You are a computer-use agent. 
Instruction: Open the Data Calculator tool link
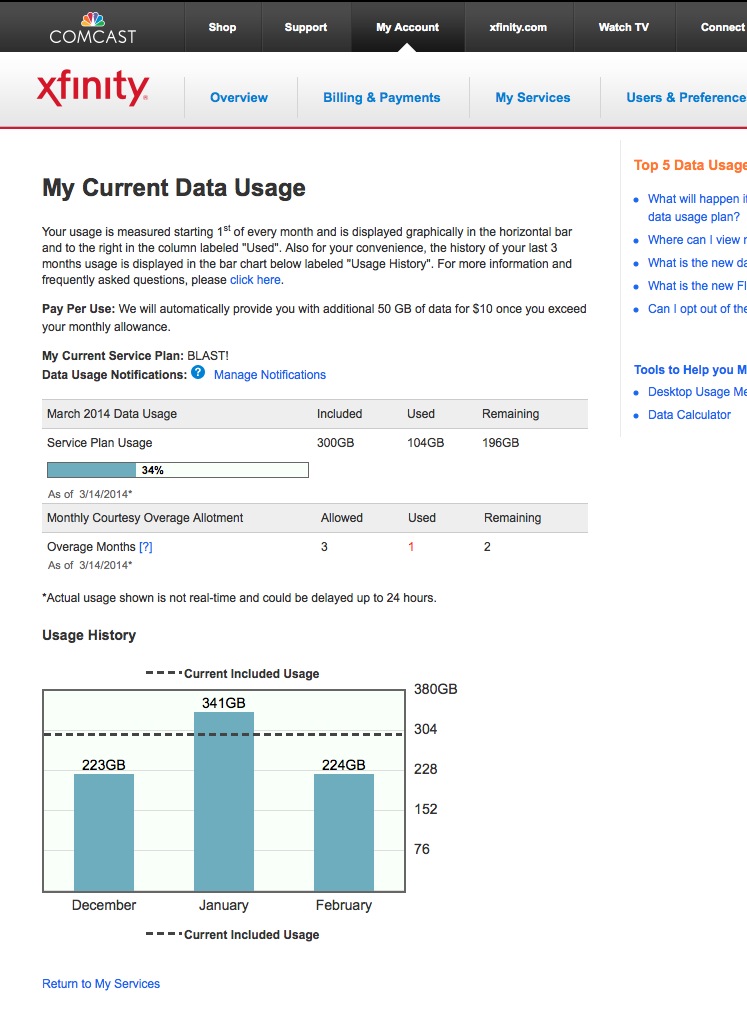point(689,415)
